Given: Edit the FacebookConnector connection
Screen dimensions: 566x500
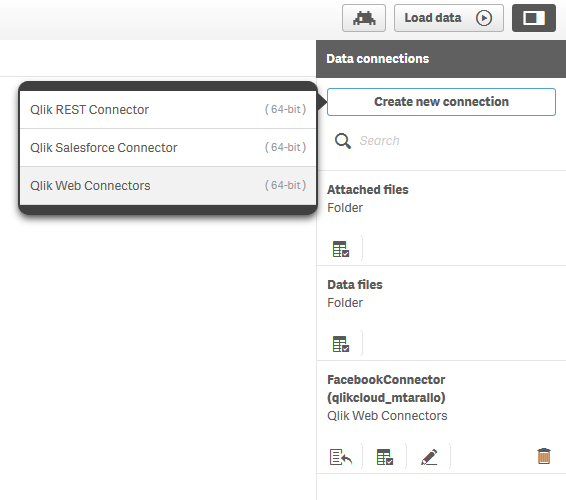Looking at the screenshot, I should click(x=429, y=457).
